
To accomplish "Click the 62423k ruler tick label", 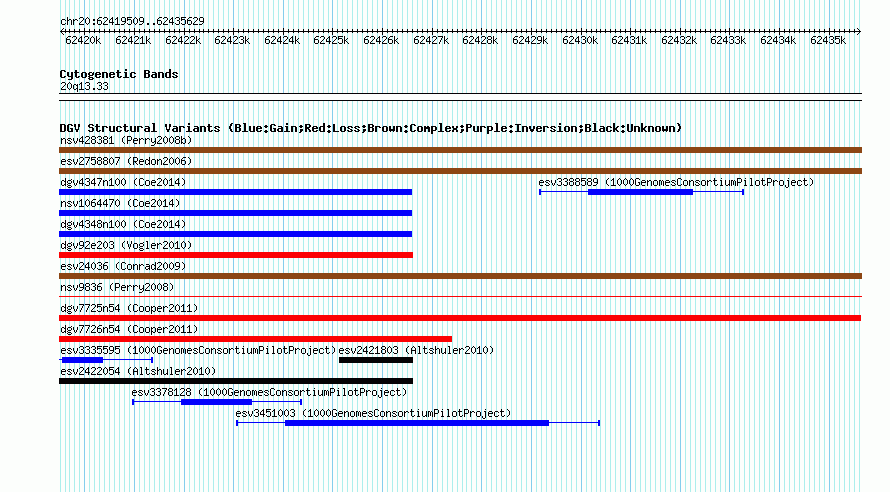I will 232,40.
